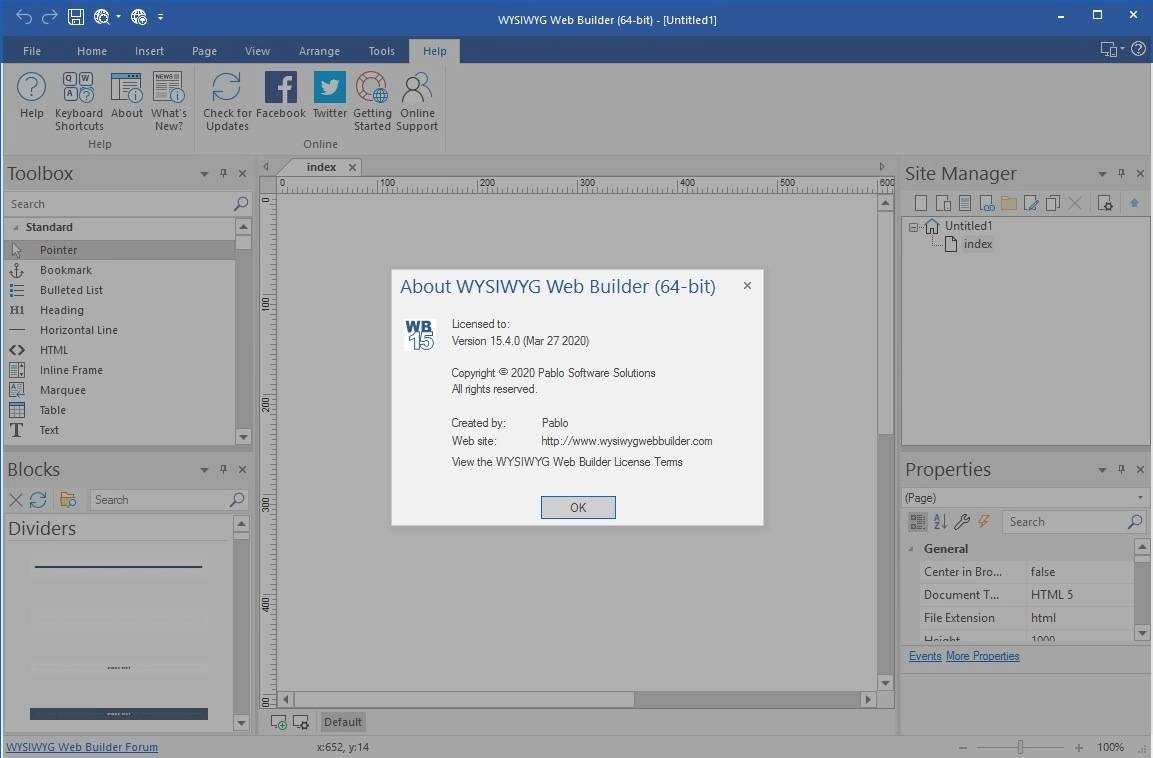Collapse the Untitled1 tree node
The height and width of the screenshot is (758, 1153).
click(x=913, y=227)
